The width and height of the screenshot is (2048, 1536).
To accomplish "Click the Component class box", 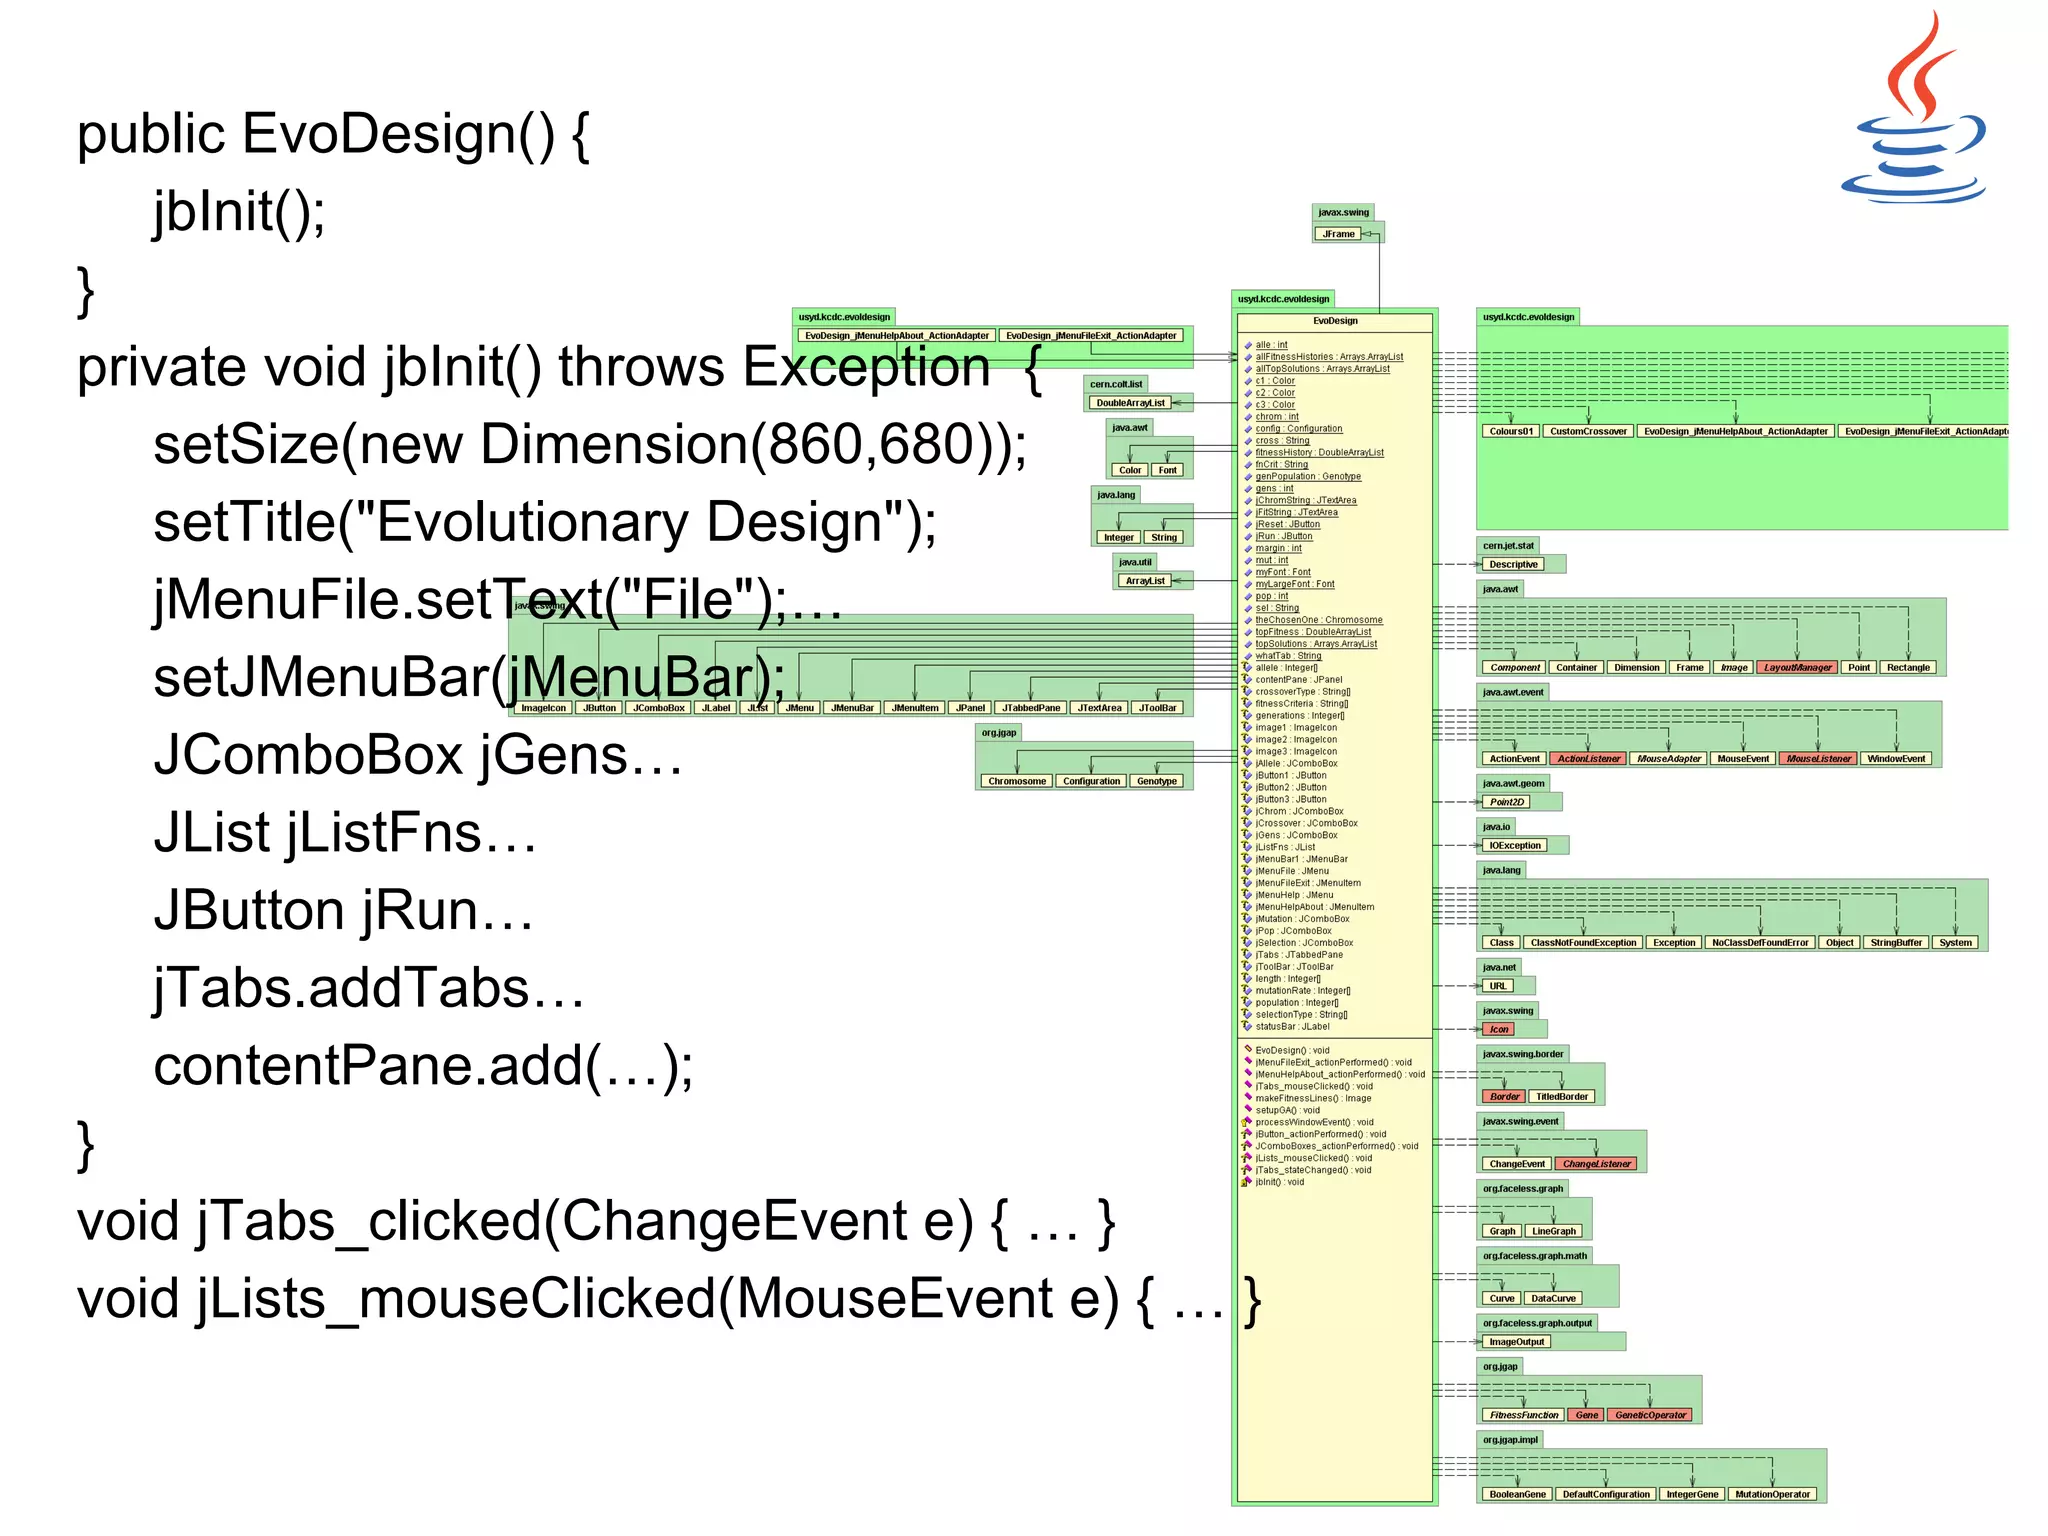I will point(1514,668).
